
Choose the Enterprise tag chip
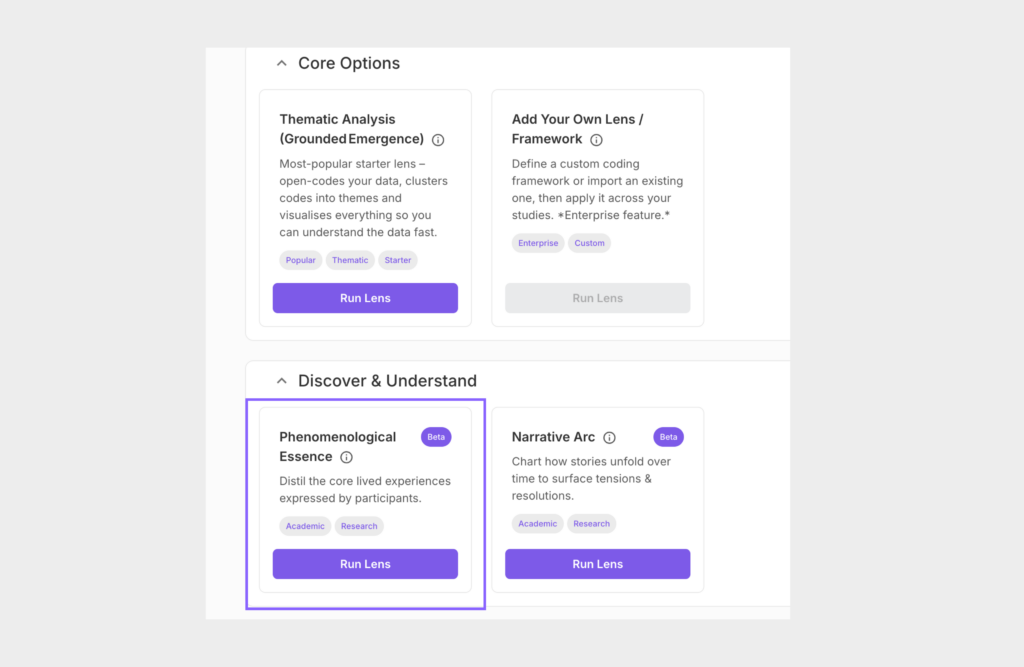click(x=538, y=243)
